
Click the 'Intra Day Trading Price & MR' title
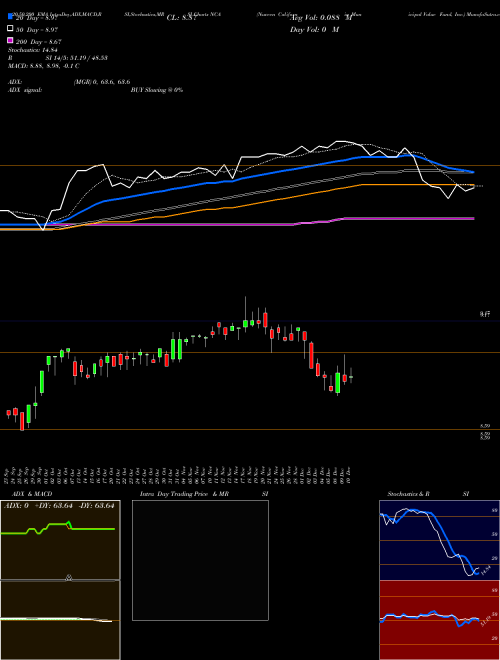[204, 494]
